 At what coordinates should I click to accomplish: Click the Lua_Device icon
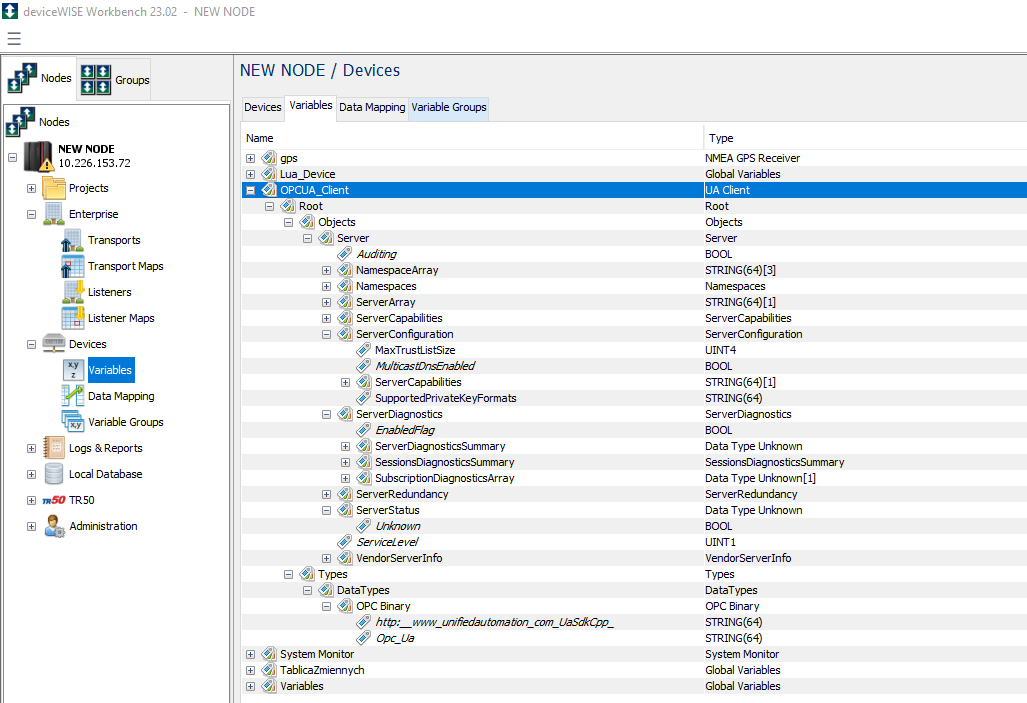pos(269,174)
